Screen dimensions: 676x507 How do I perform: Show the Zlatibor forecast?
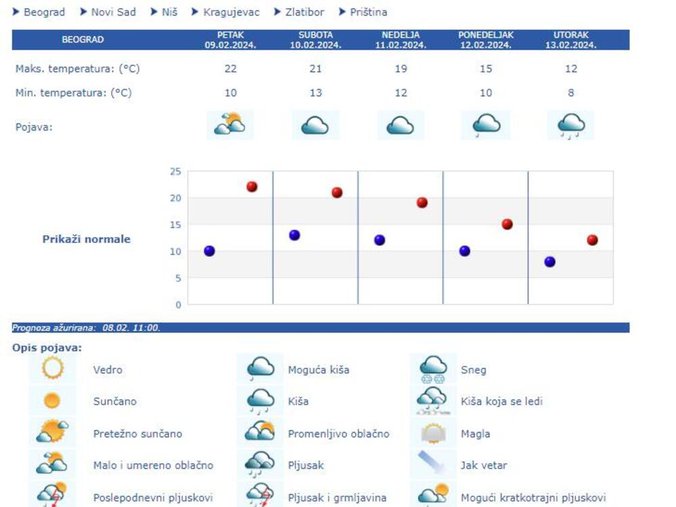click(302, 12)
